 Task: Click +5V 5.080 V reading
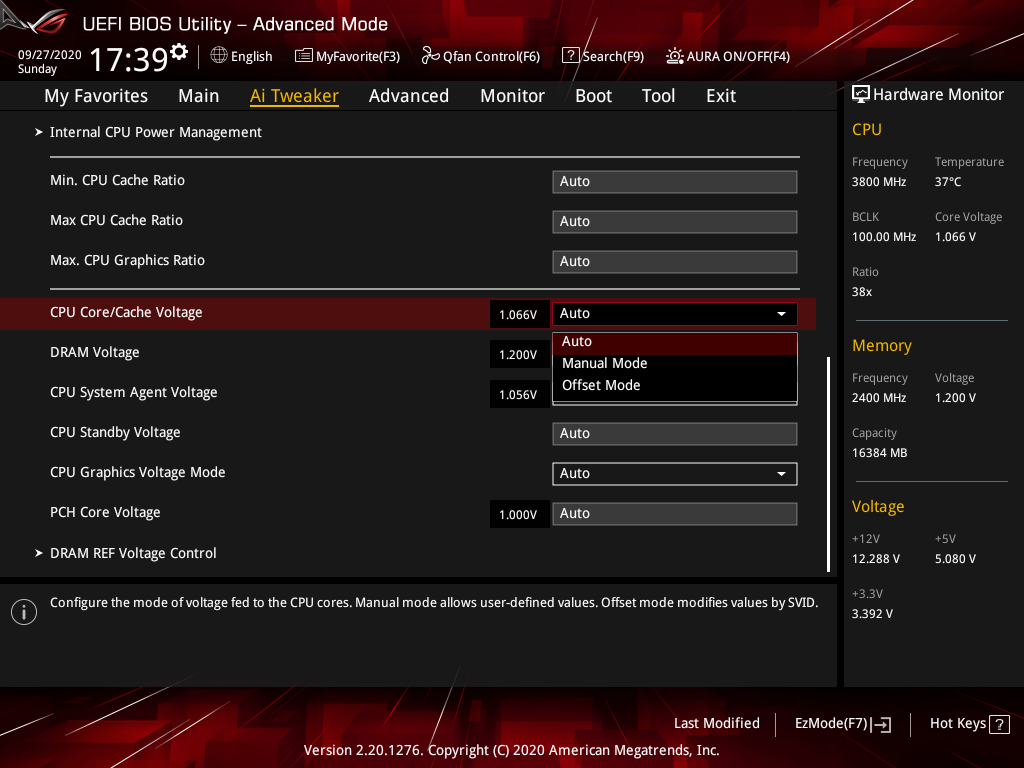tap(955, 559)
